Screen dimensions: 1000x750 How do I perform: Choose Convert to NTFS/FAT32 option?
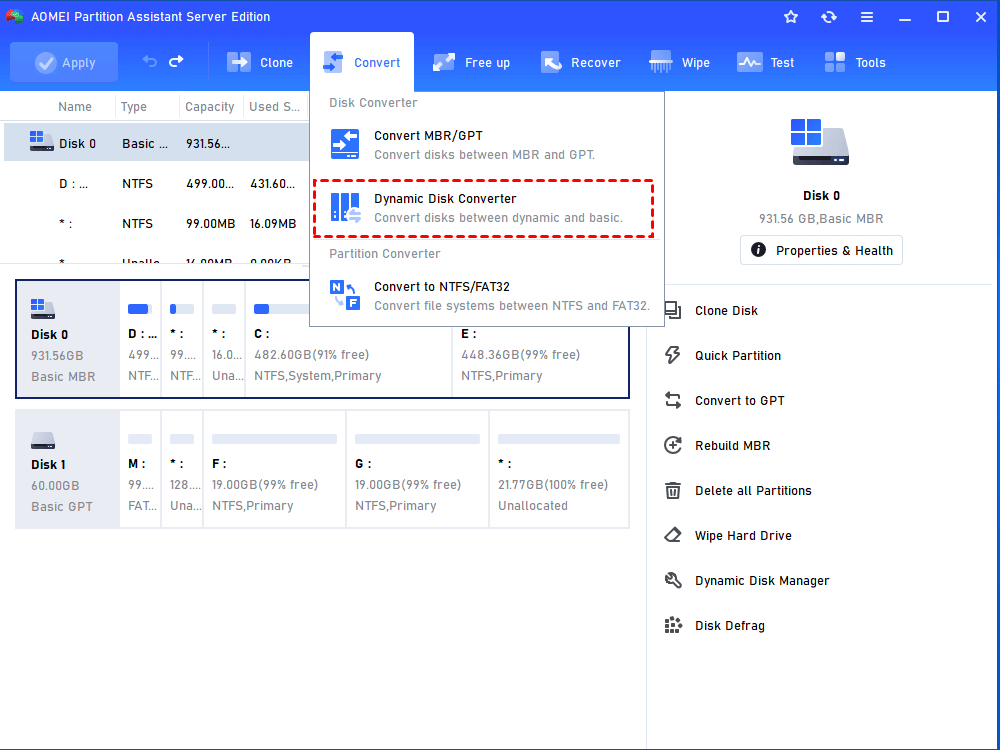click(487, 296)
